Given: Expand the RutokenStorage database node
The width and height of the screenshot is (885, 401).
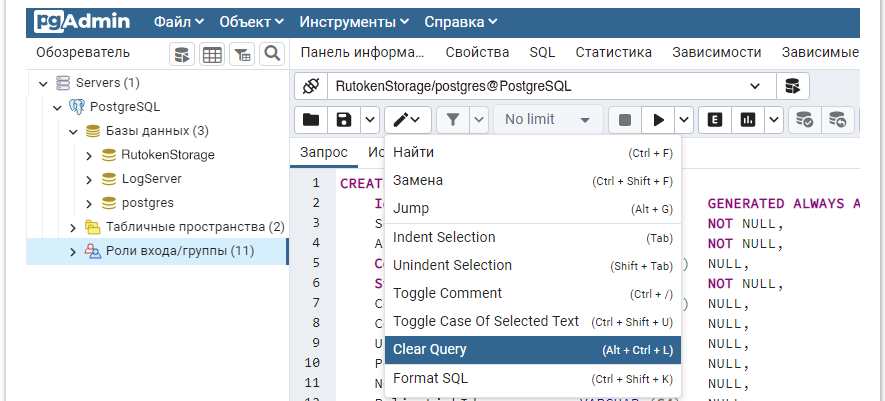Looking at the screenshot, I should [89, 155].
